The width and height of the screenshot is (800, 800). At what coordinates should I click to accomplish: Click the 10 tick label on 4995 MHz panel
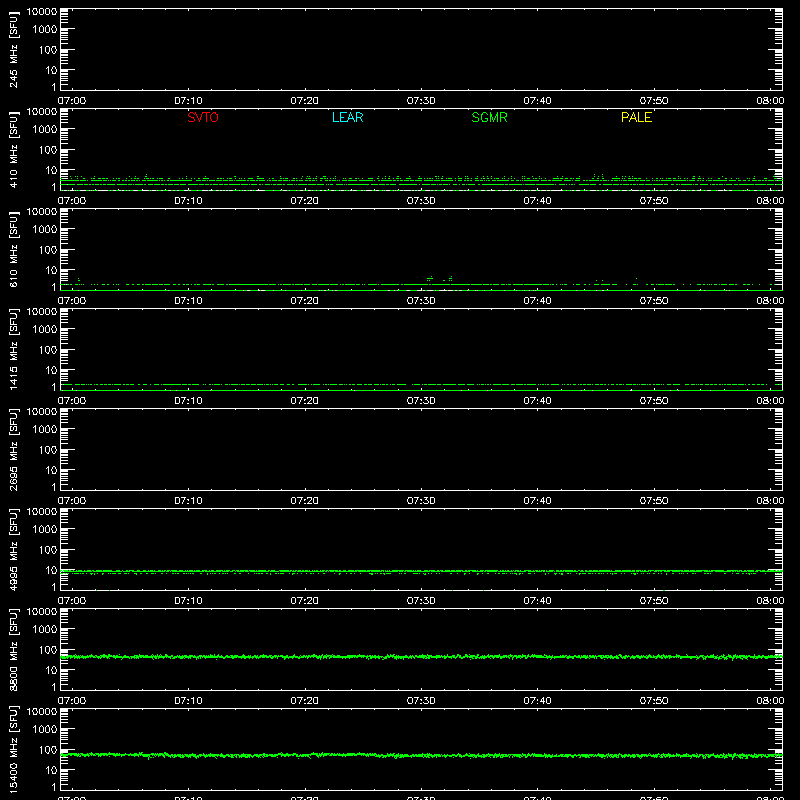click(52, 570)
